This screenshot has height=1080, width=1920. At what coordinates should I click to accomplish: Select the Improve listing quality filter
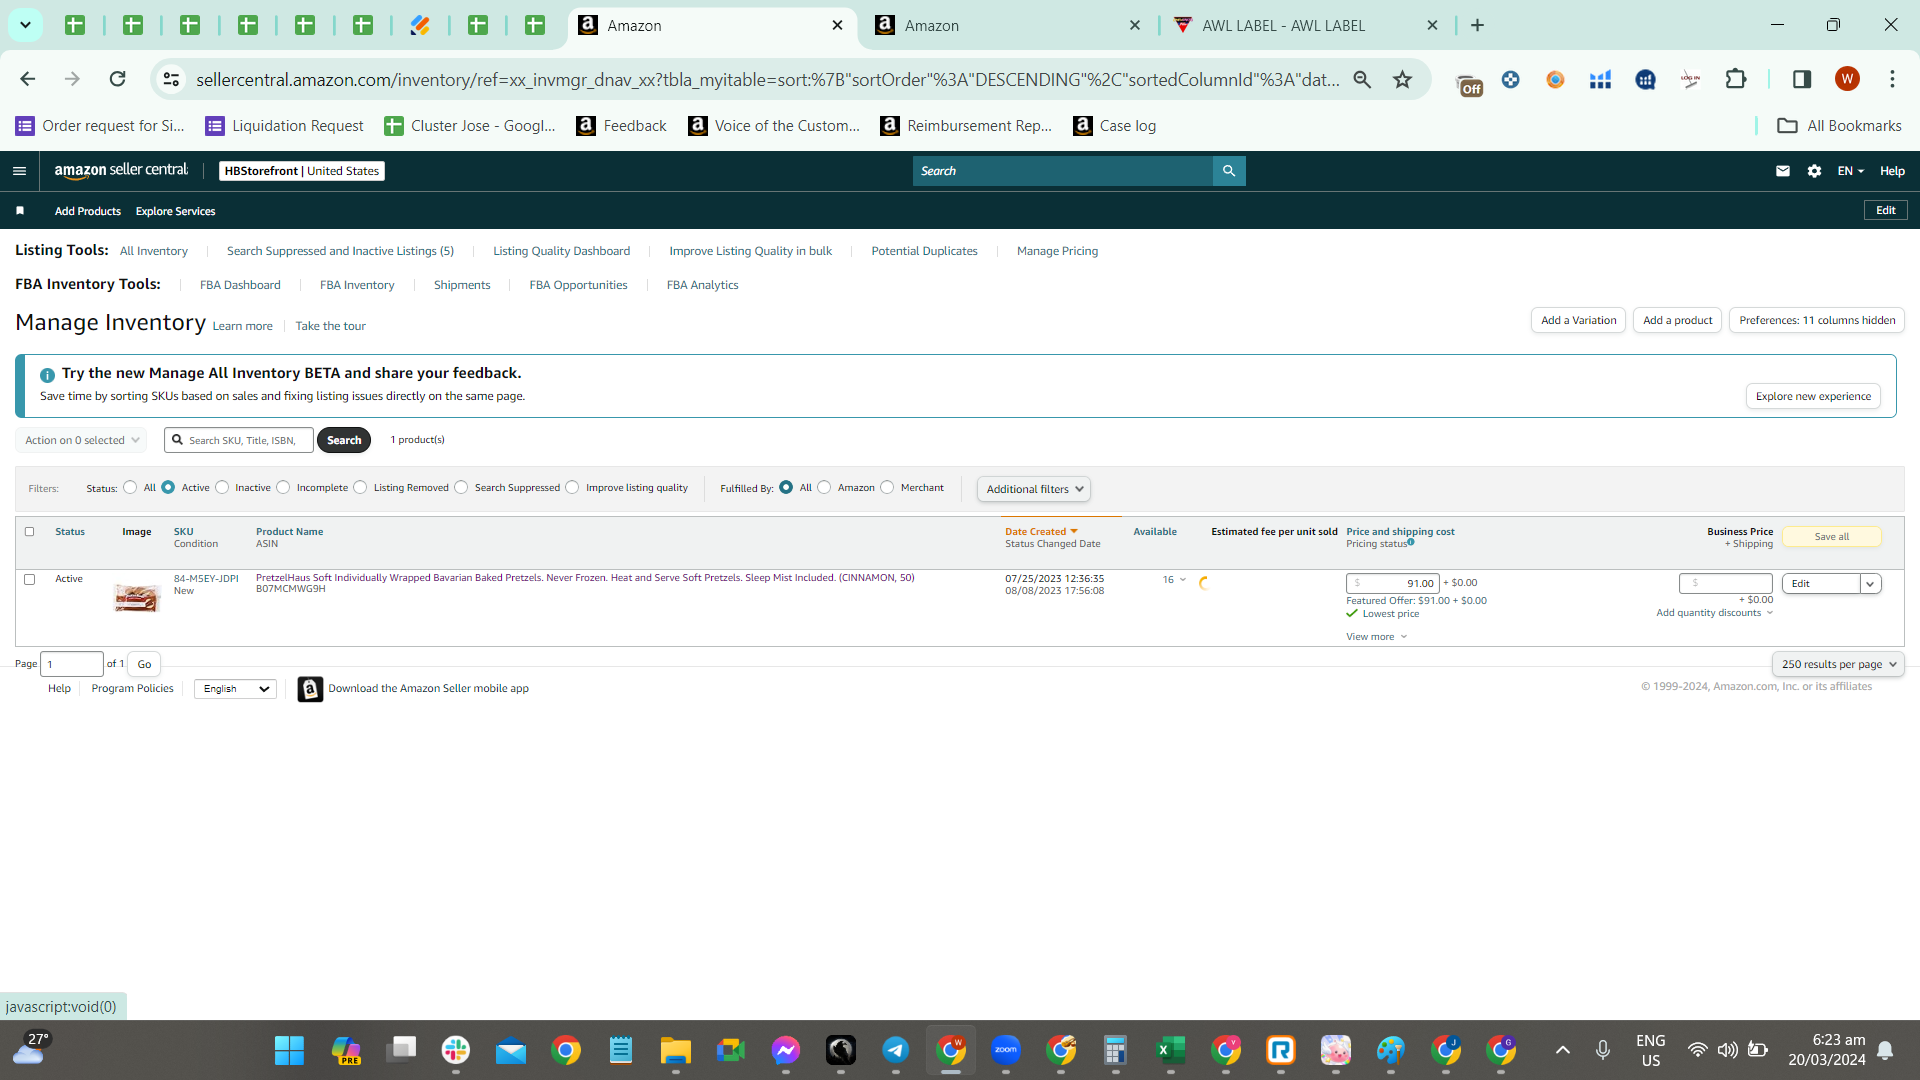click(572, 488)
